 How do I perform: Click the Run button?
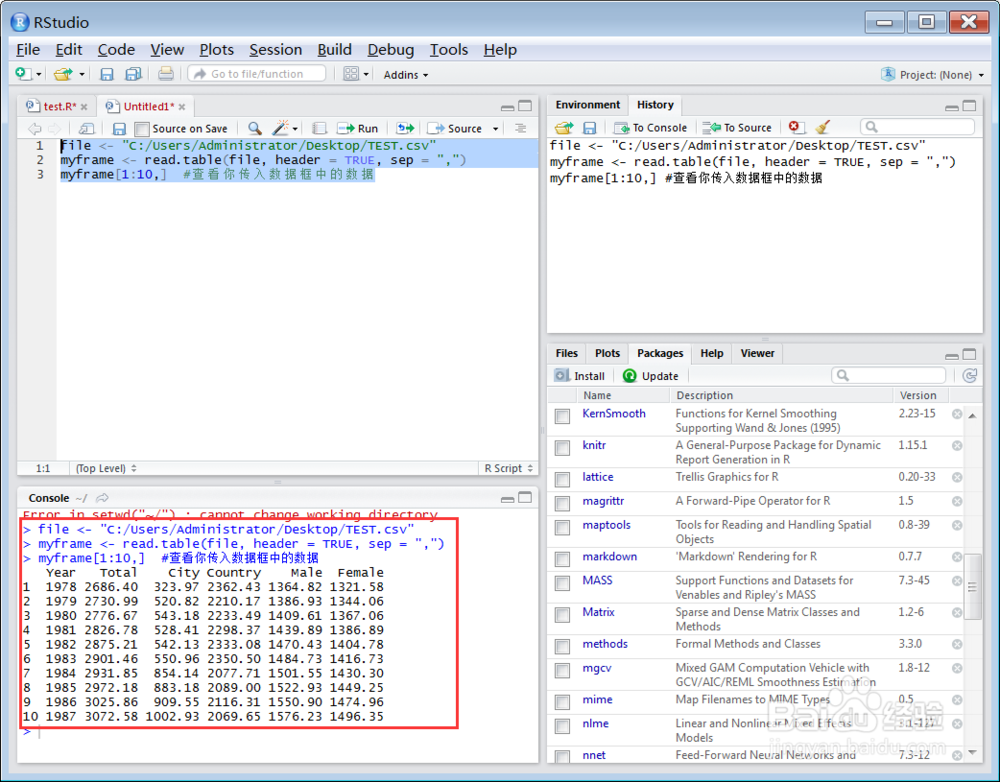[x=358, y=128]
